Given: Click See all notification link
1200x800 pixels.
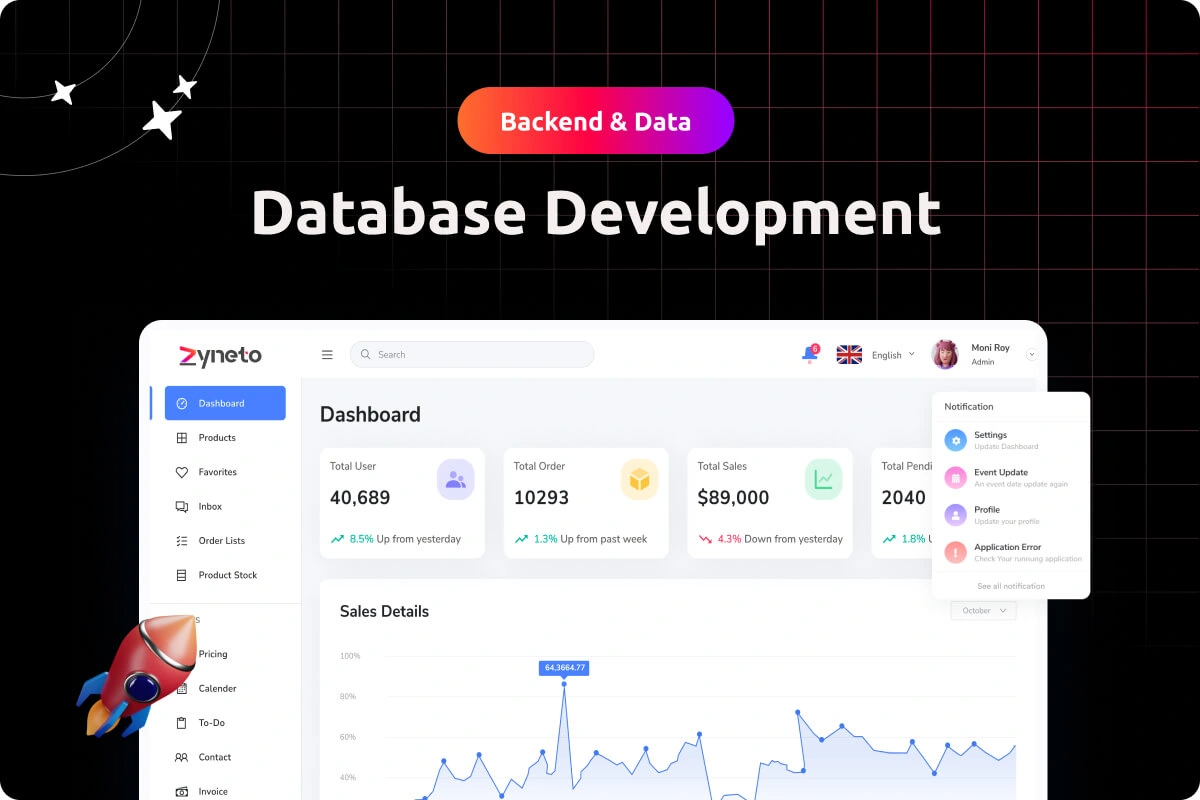Looking at the screenshot, I should [1011, 586].
